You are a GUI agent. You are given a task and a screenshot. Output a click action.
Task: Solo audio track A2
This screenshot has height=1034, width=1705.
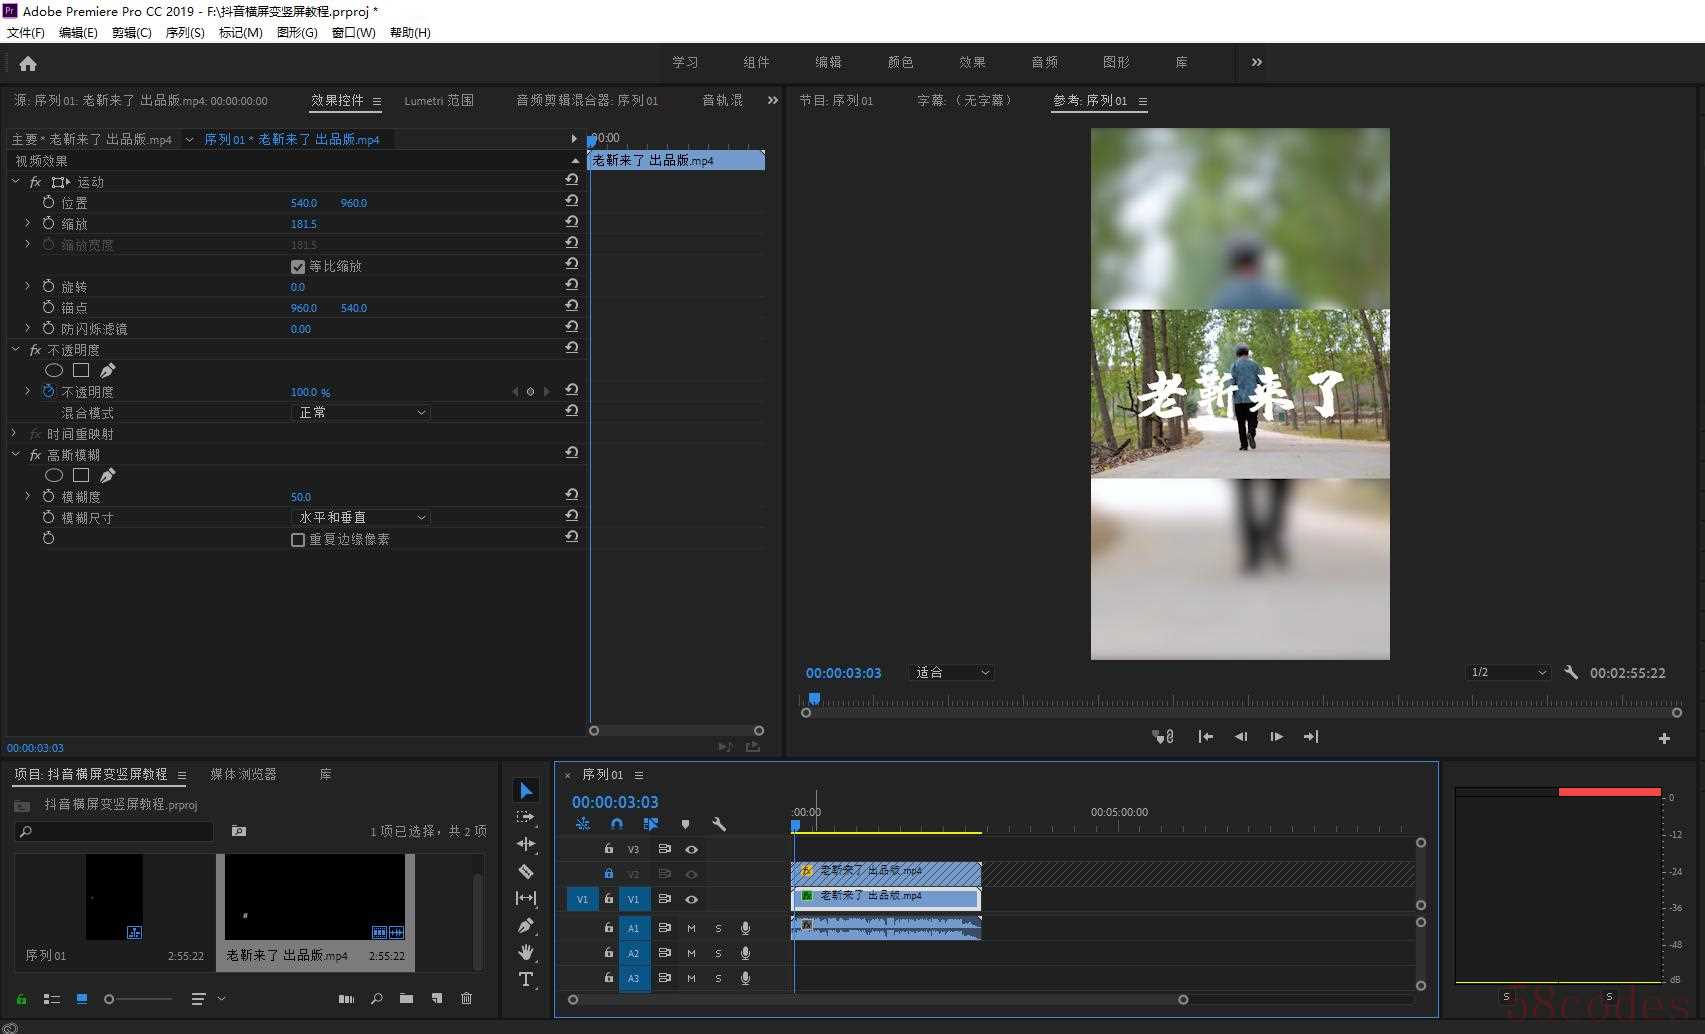(718, 953)
